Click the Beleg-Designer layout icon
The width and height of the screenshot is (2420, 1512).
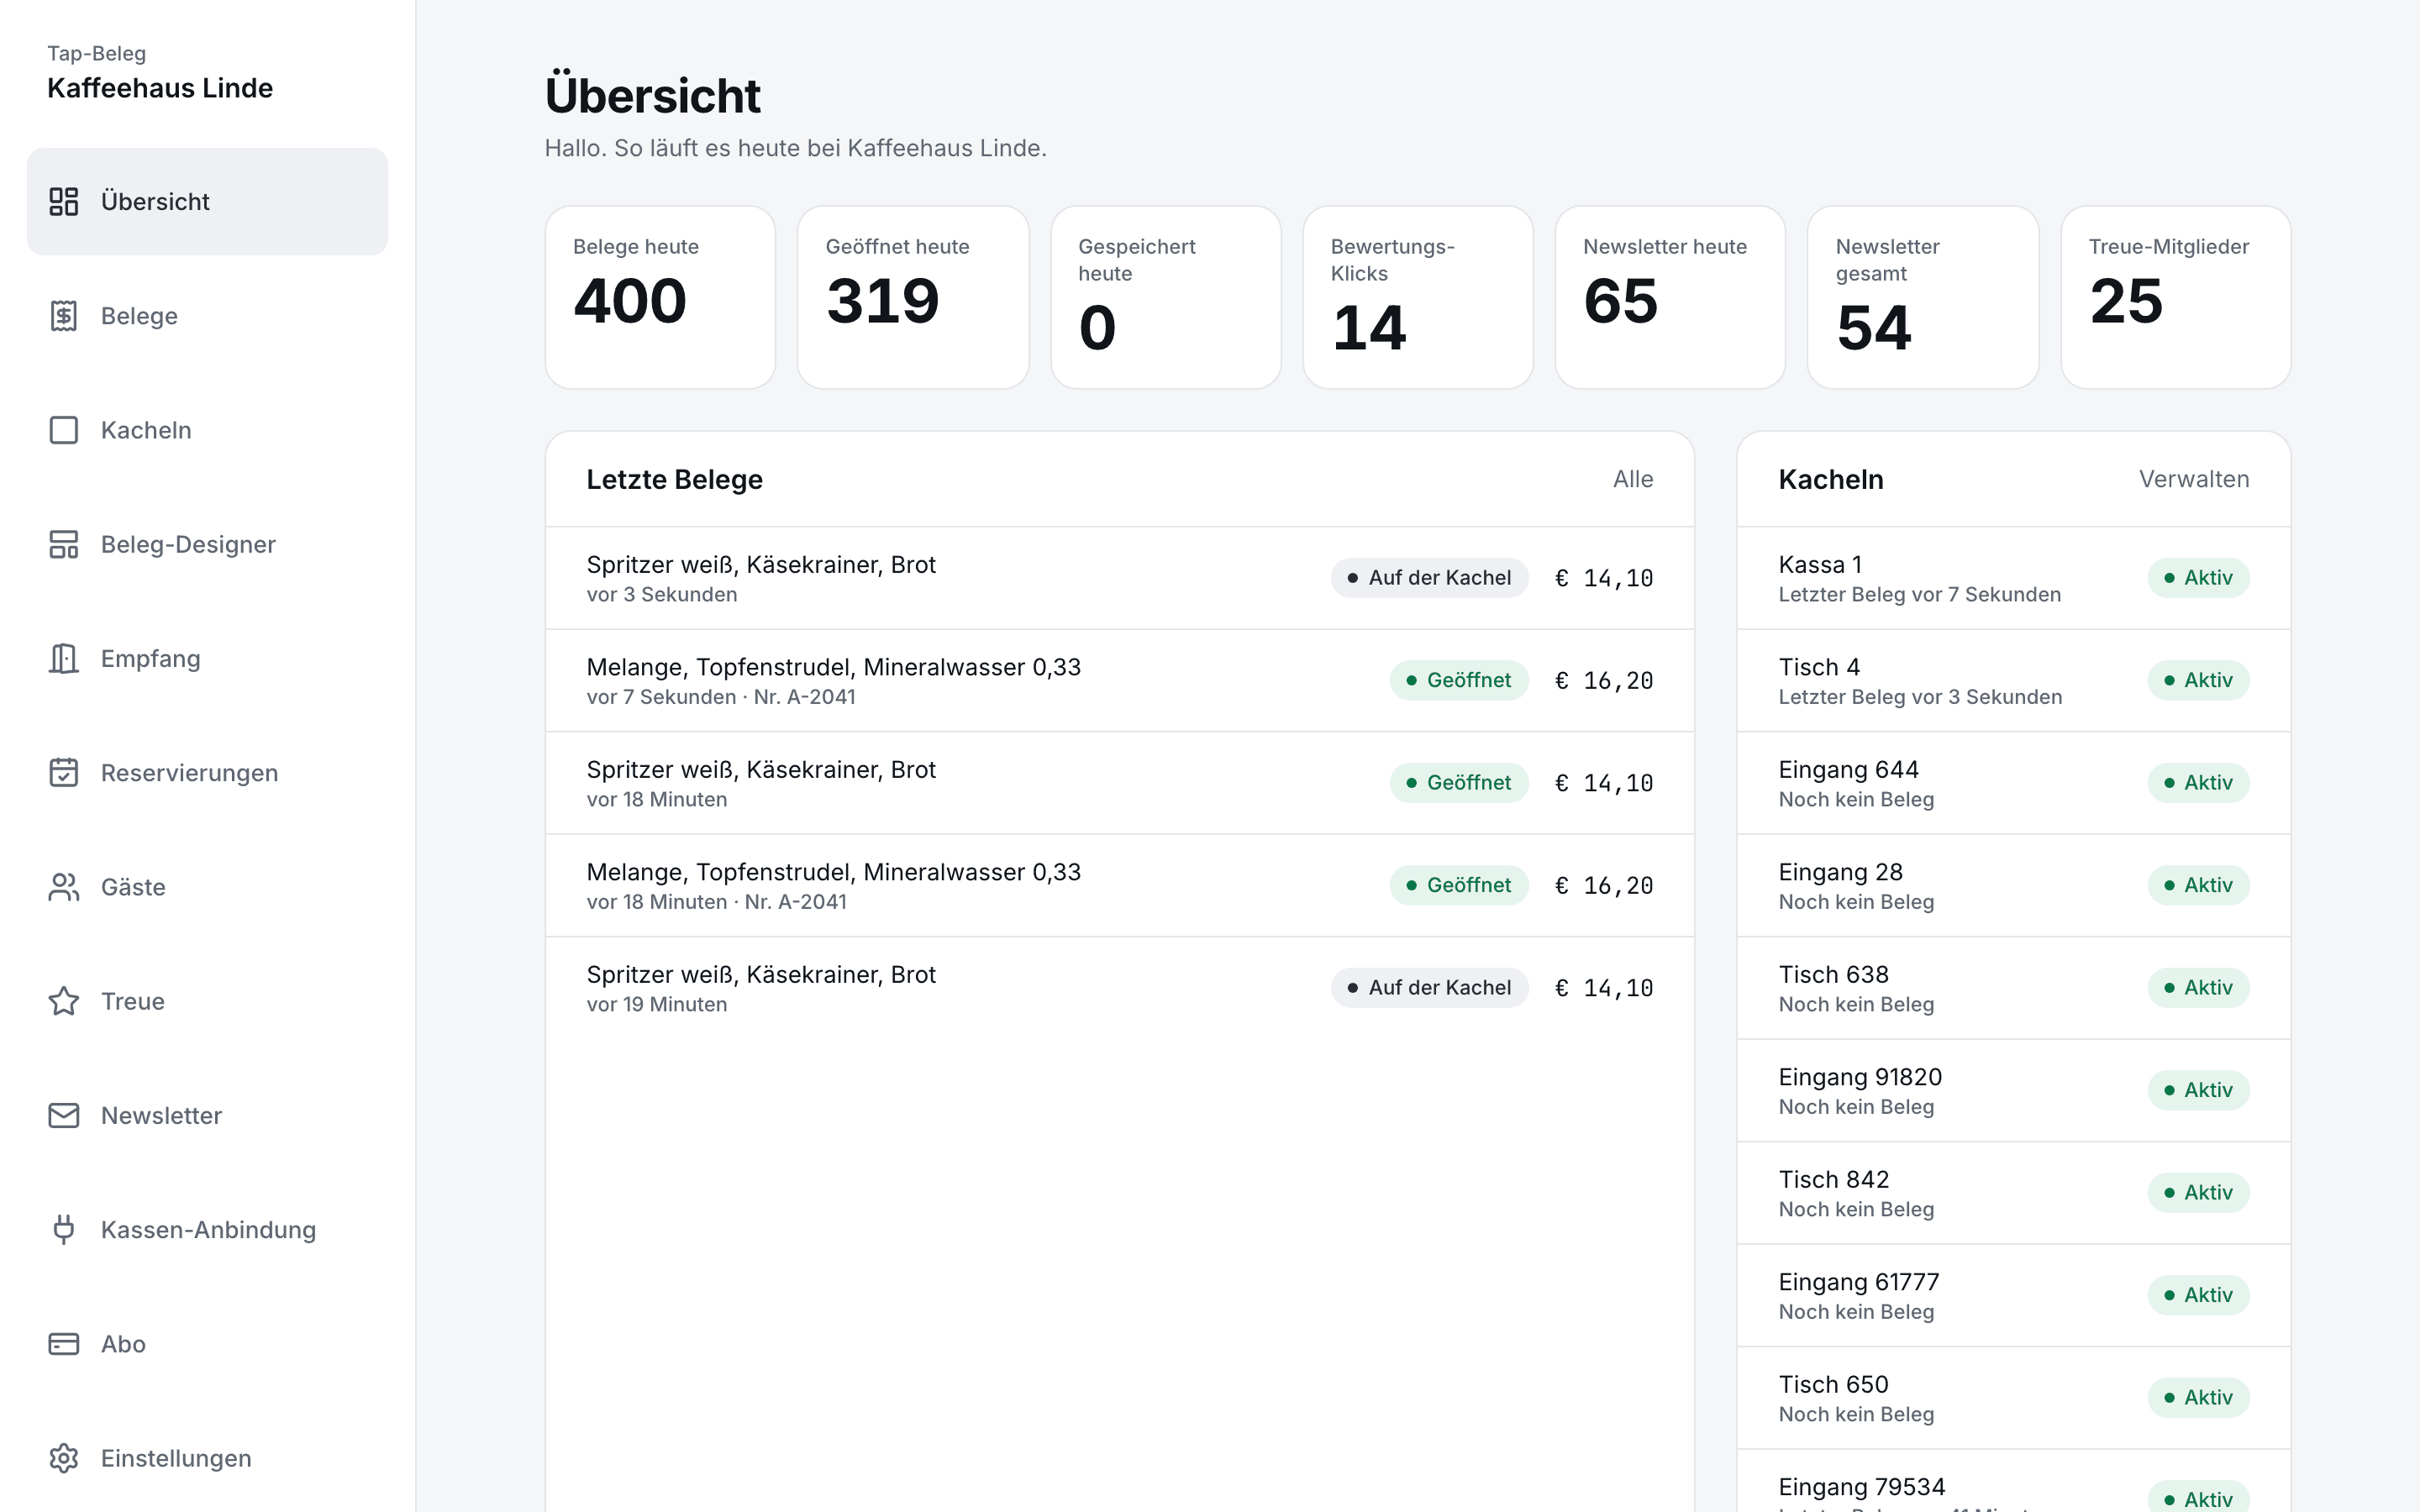pos(64,545)
